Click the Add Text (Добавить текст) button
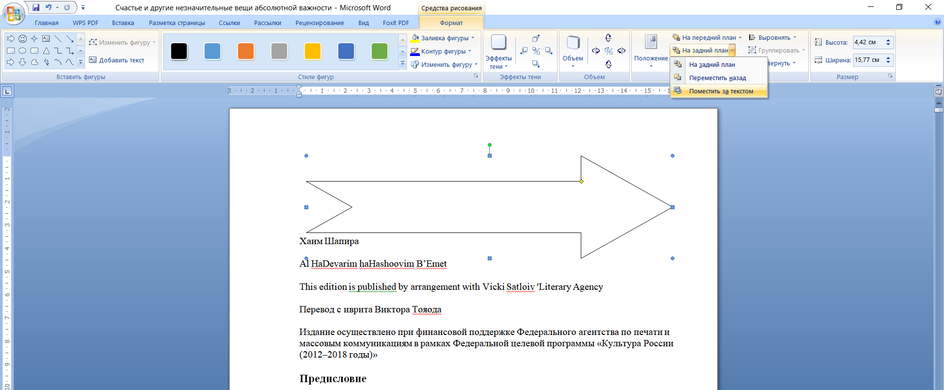Viewport: 944px width, 390px height. coord(117,60)
